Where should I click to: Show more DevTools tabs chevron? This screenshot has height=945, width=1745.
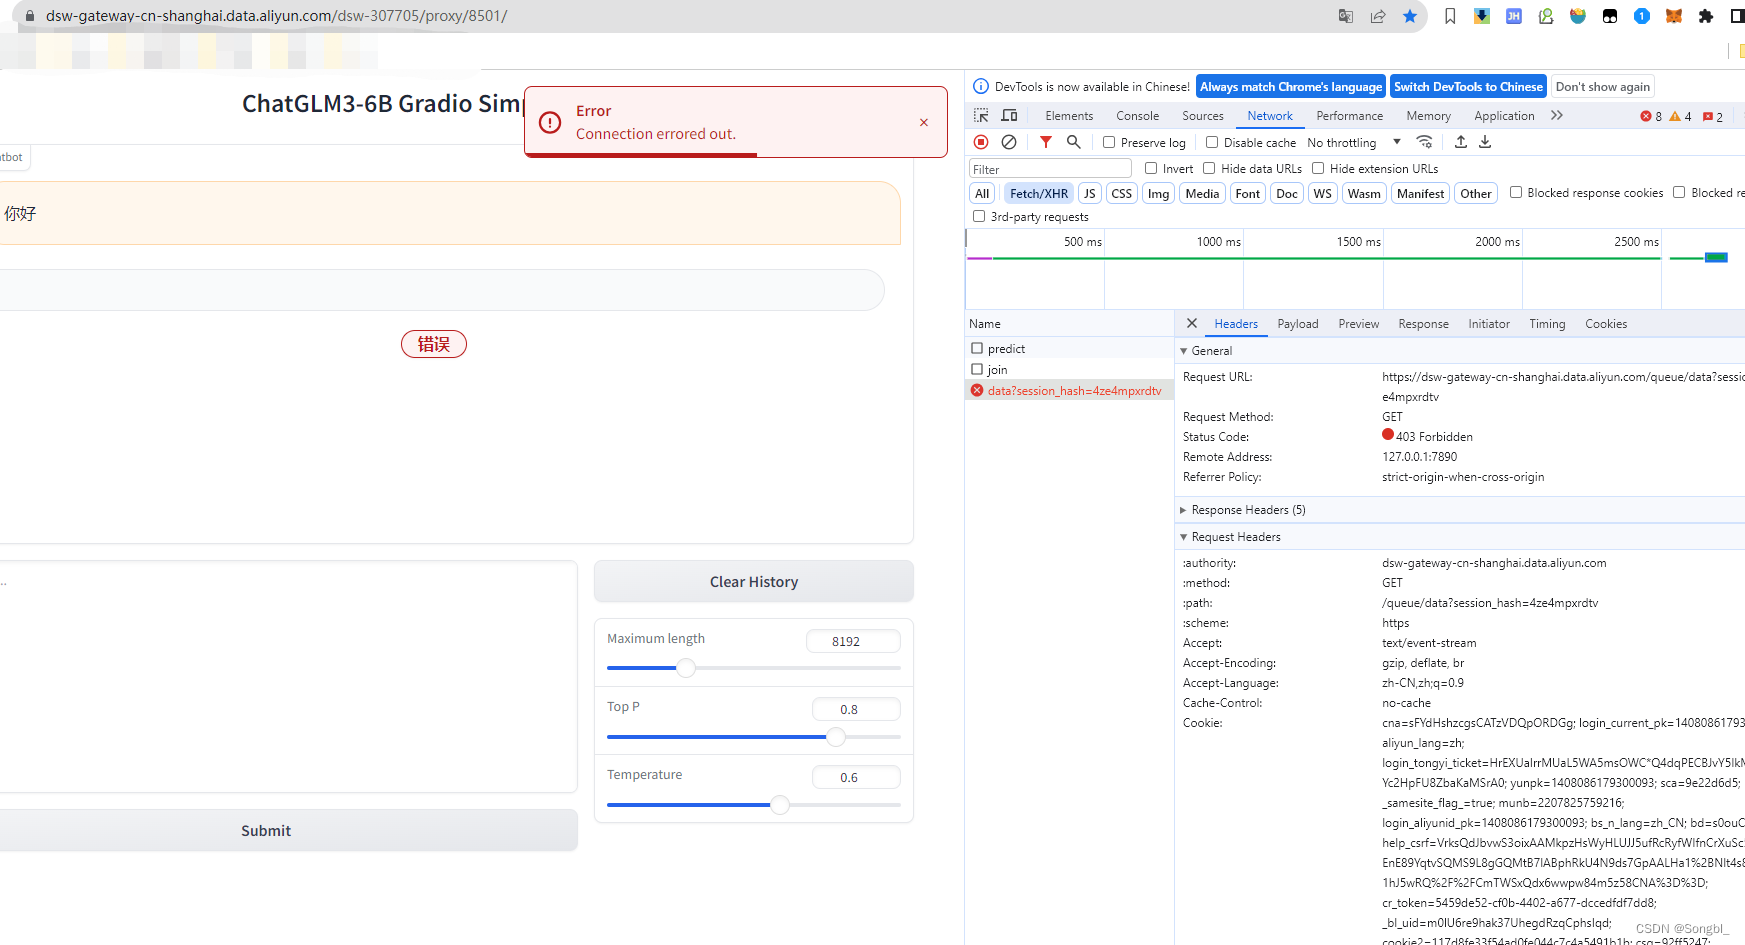(1557, 115)
